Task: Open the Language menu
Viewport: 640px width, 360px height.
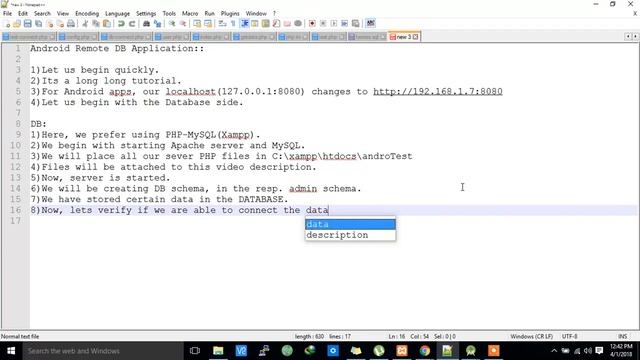Action: (x=117, y=13)
